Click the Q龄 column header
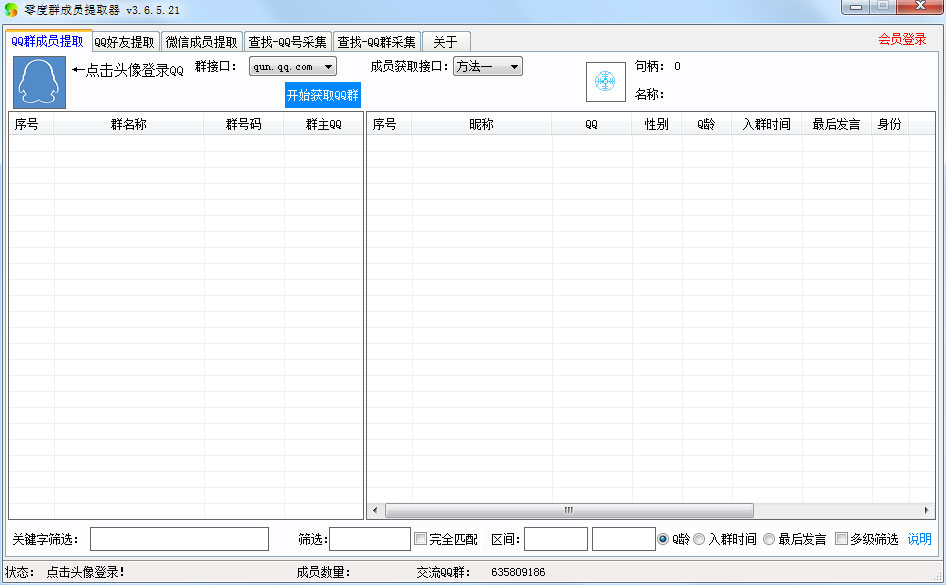The height and width of the screenshot is (585, 946). (706, 124)
